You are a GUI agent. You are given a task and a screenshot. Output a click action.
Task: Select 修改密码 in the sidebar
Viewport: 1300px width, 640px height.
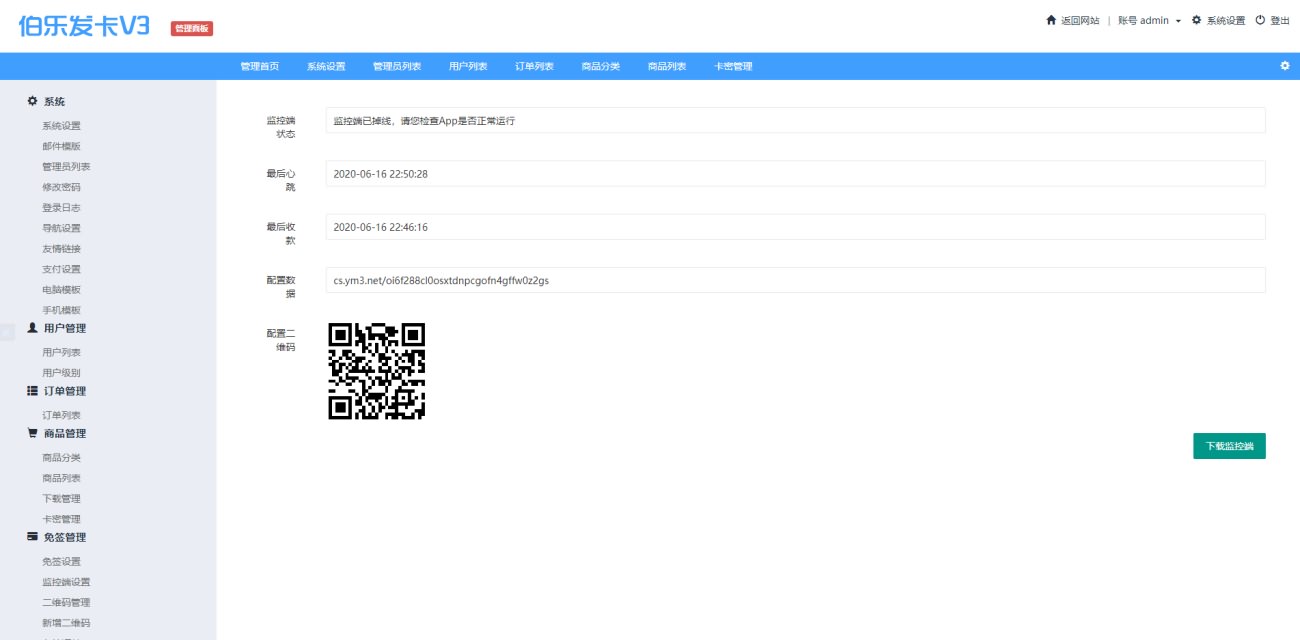click(61, 187)
